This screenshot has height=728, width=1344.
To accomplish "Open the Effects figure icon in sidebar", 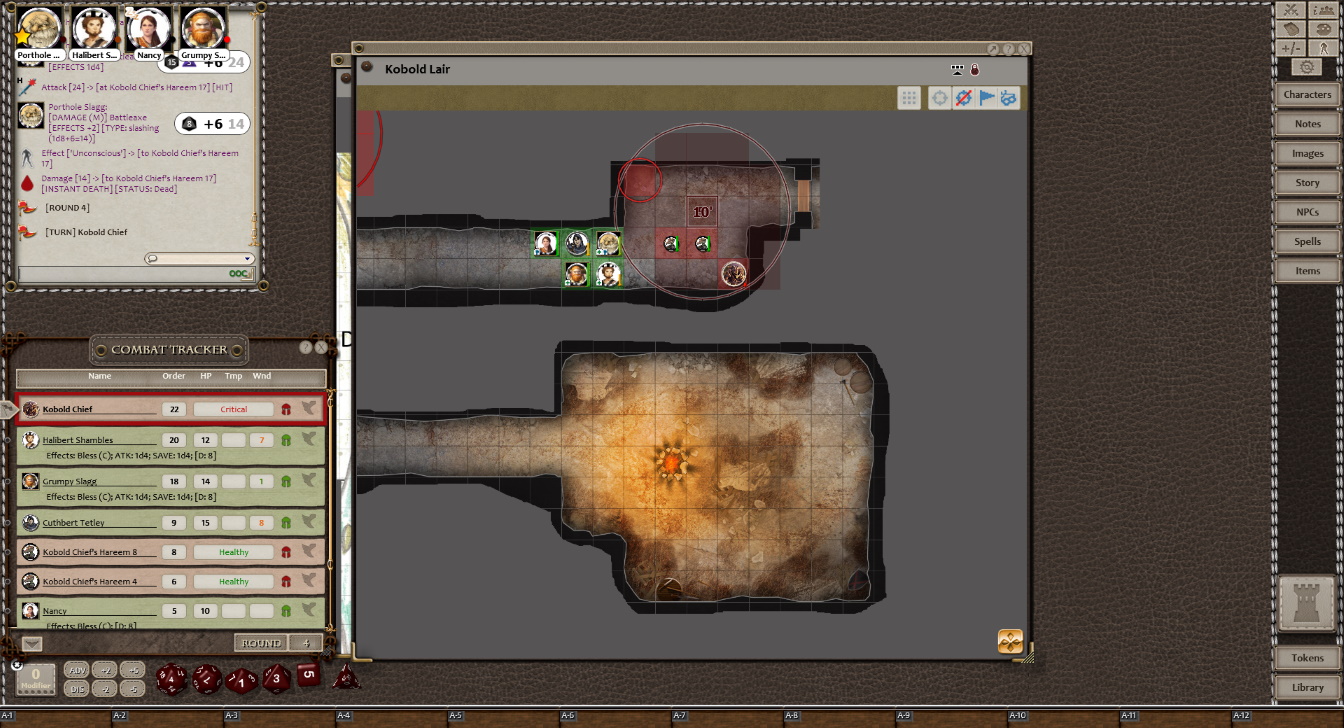I will [x=1324, y=48].
